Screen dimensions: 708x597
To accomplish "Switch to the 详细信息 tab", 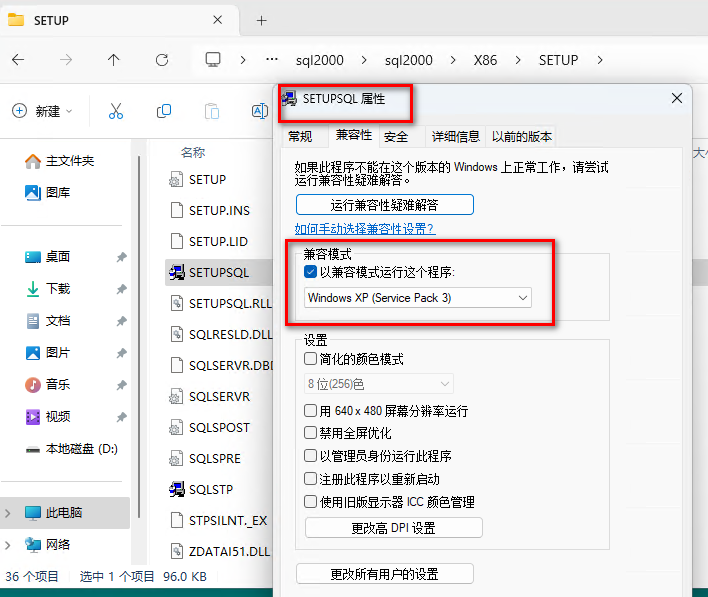I will (455, 136).
